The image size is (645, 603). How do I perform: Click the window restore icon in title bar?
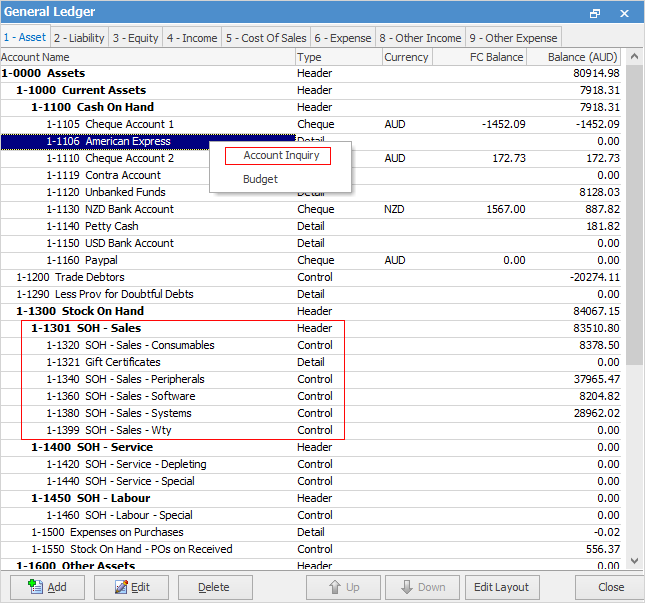coord(596,14)
